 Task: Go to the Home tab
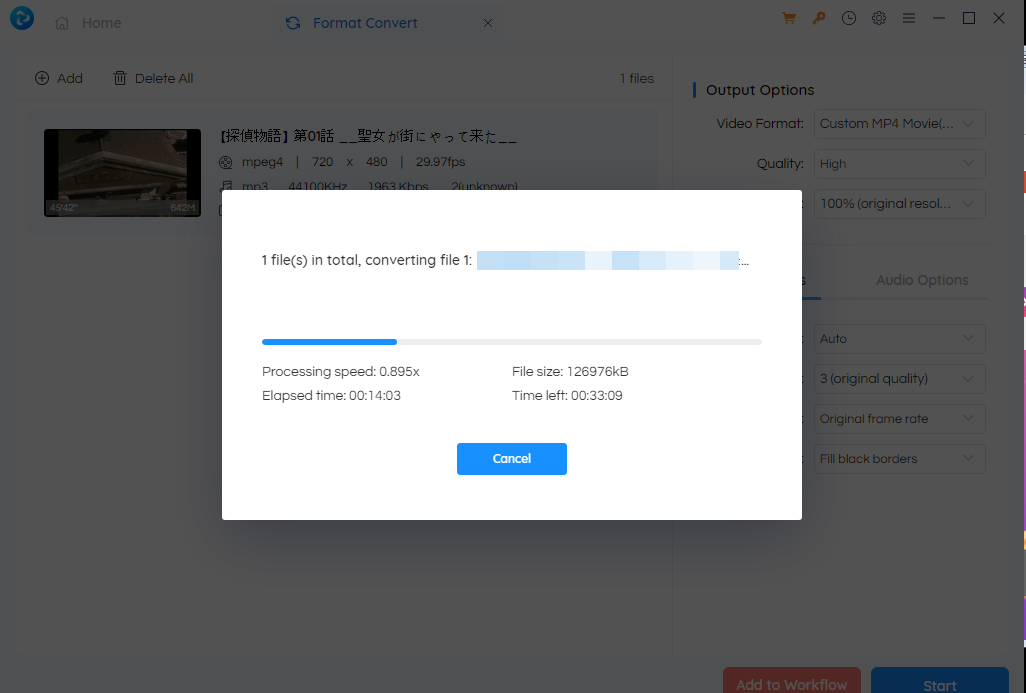pos(90,23)
